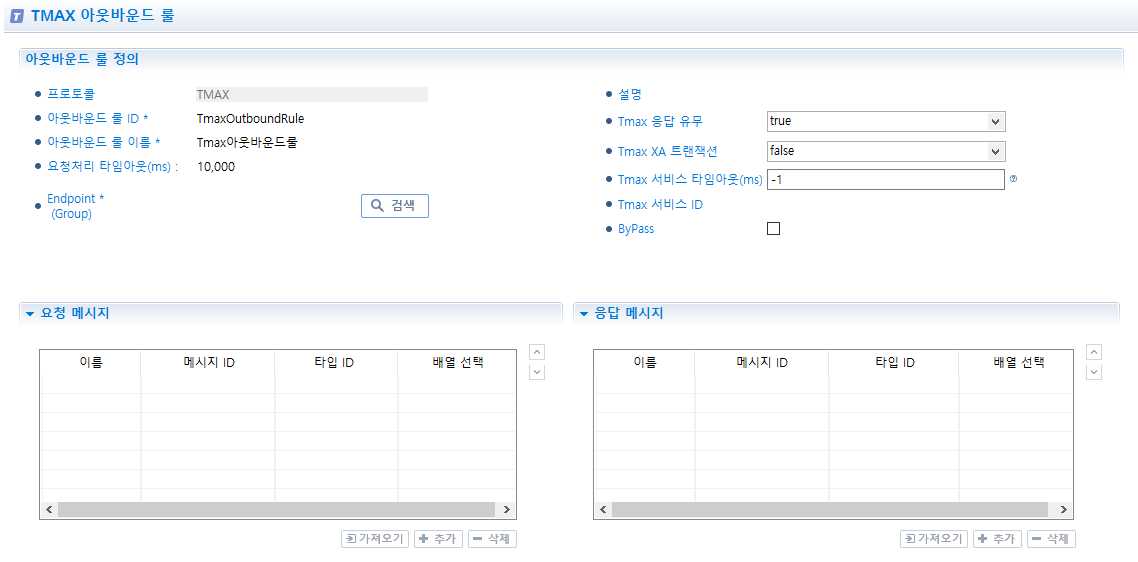1138x562 pixels.
Task: Click 가져오기 under 요청 메시지 table
Action: (375, 539)
